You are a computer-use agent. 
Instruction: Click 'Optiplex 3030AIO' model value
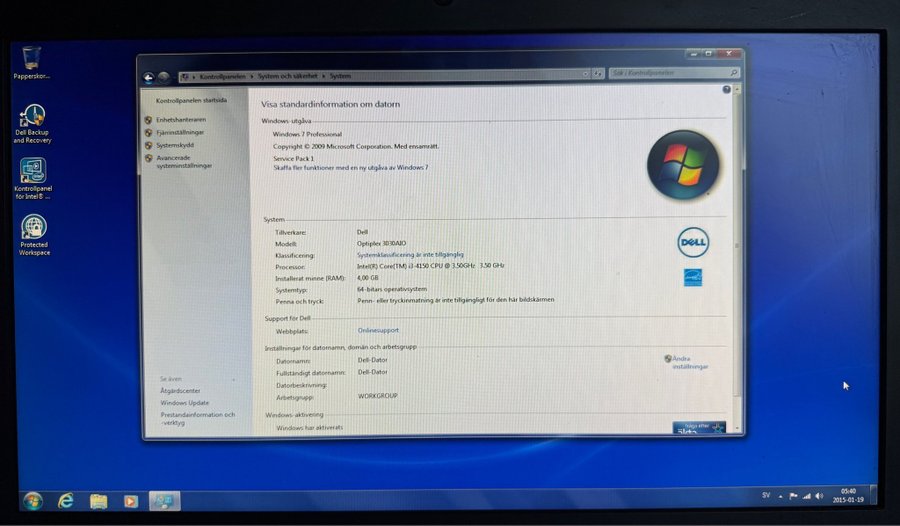(x=381, y=243)
